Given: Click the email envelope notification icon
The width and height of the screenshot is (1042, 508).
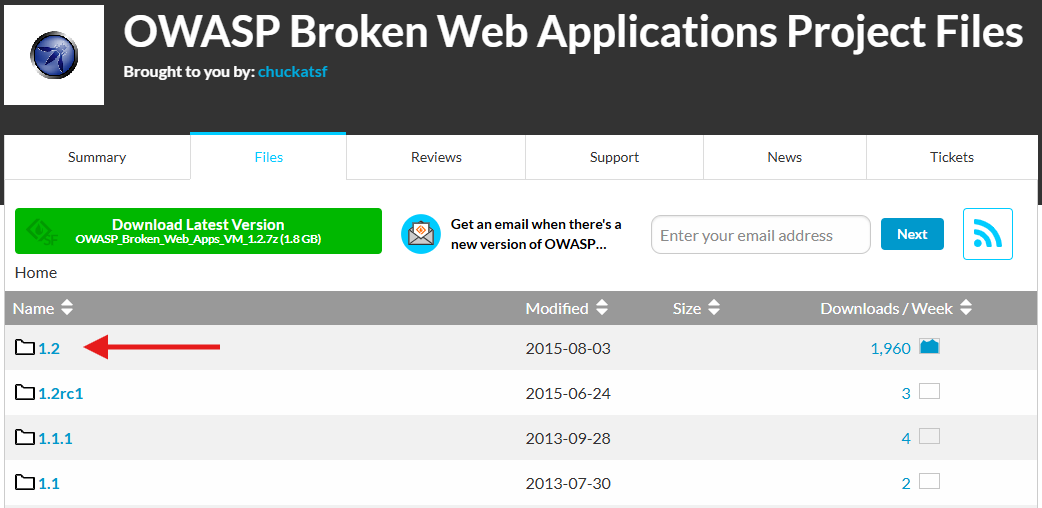Looking at the screenshot, I should (421, 234).
